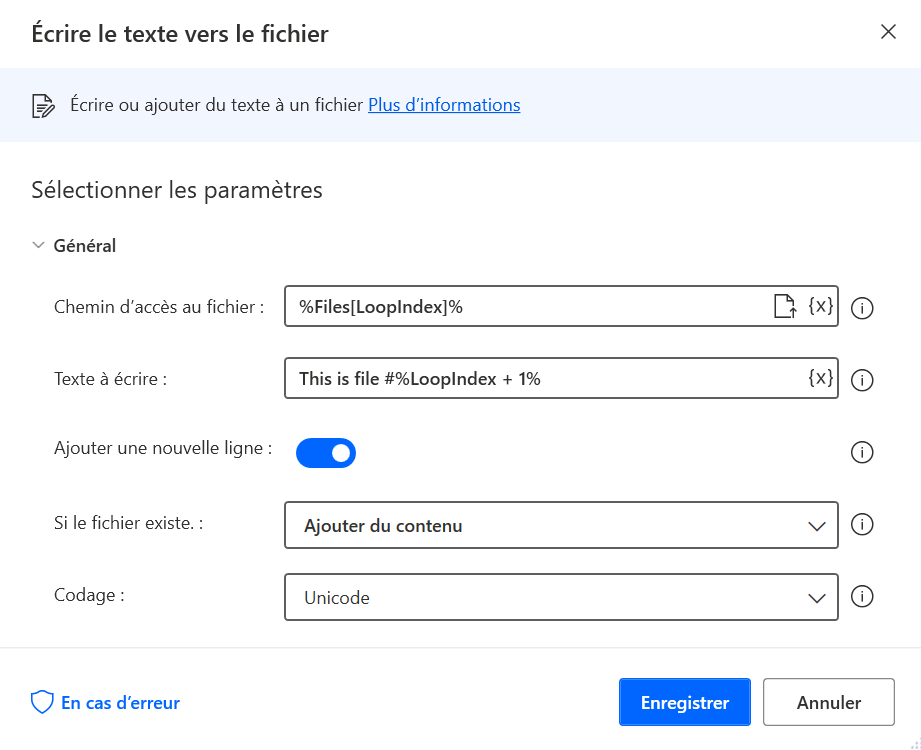Collapse the Général section
Screen dimensions: 921x750
(38, 245)
